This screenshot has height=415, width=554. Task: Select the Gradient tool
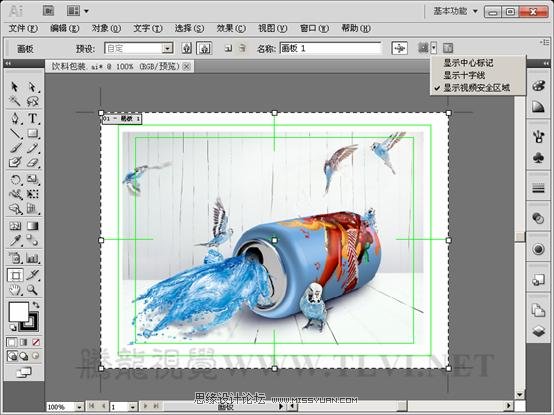(32, 226)
